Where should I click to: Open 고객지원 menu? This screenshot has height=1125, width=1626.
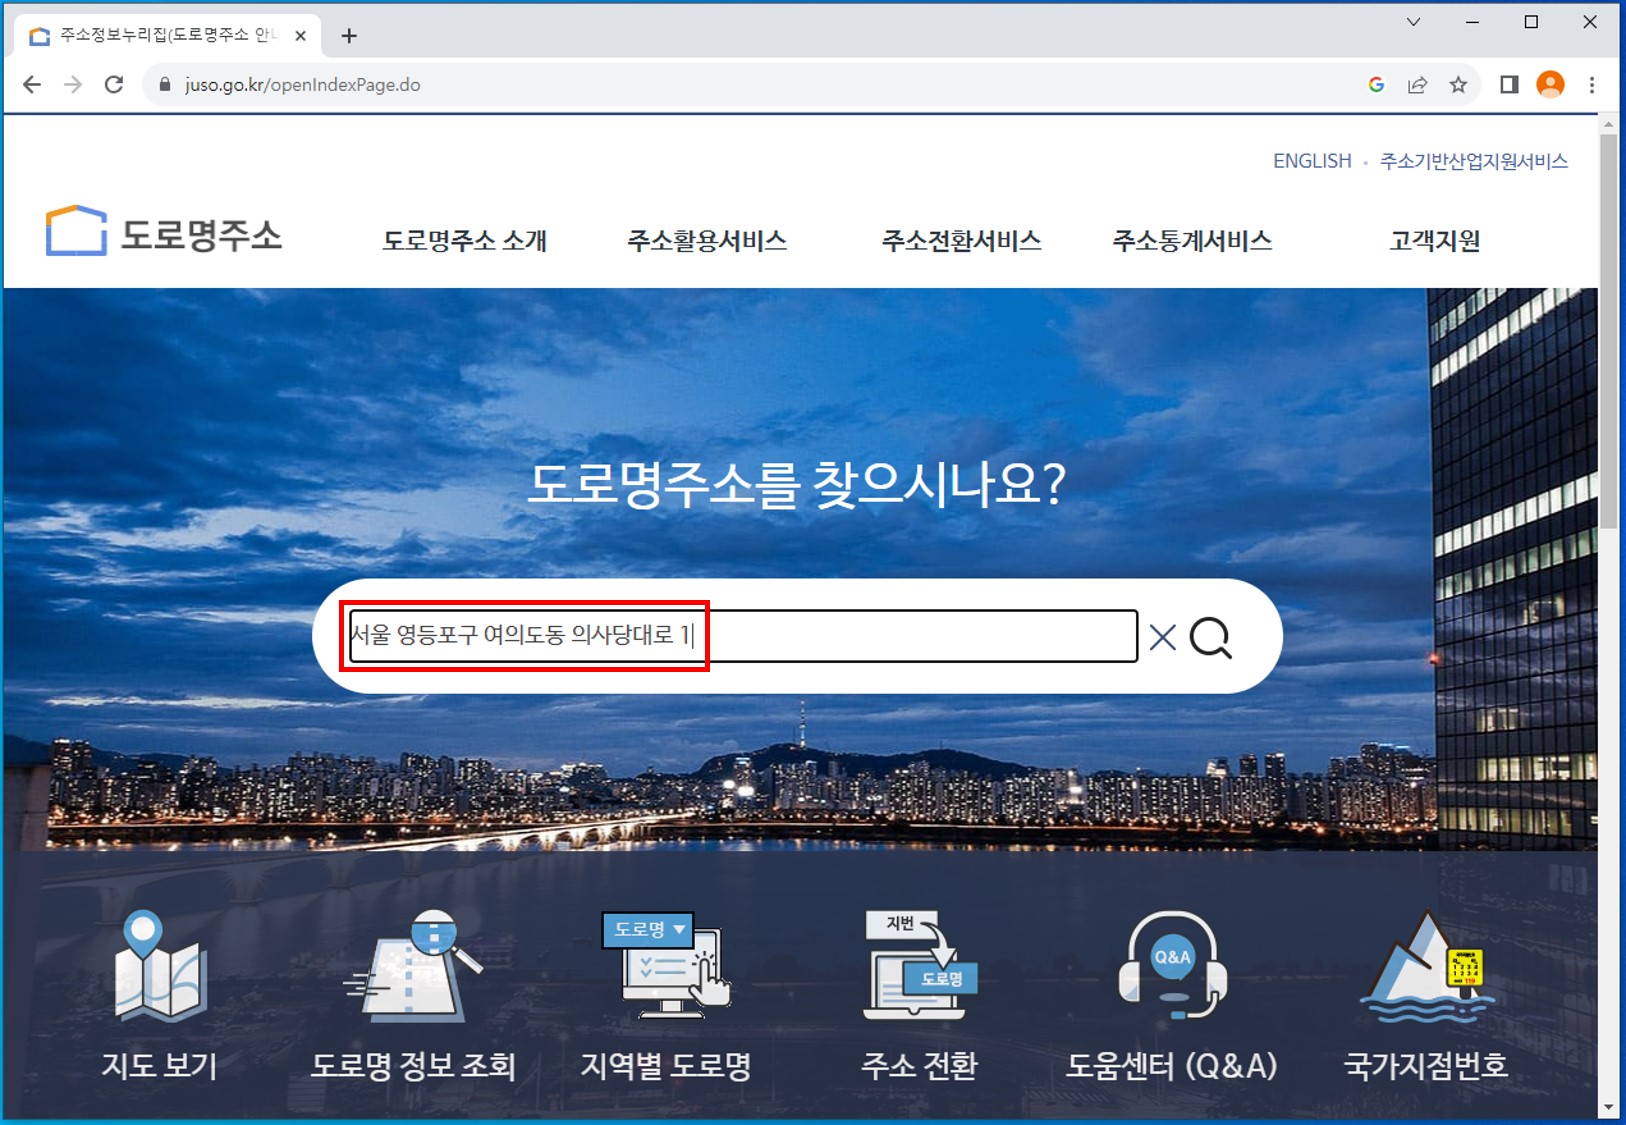(x=1435, y=240)
